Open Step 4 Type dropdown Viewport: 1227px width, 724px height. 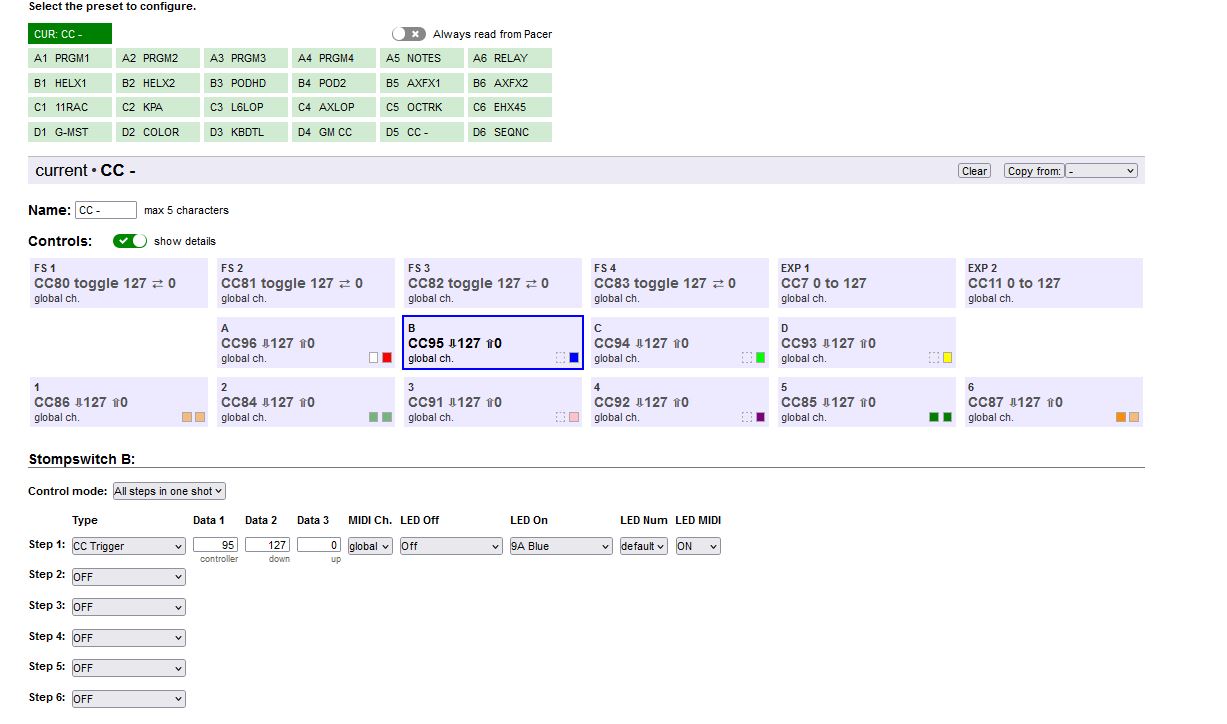128,638
